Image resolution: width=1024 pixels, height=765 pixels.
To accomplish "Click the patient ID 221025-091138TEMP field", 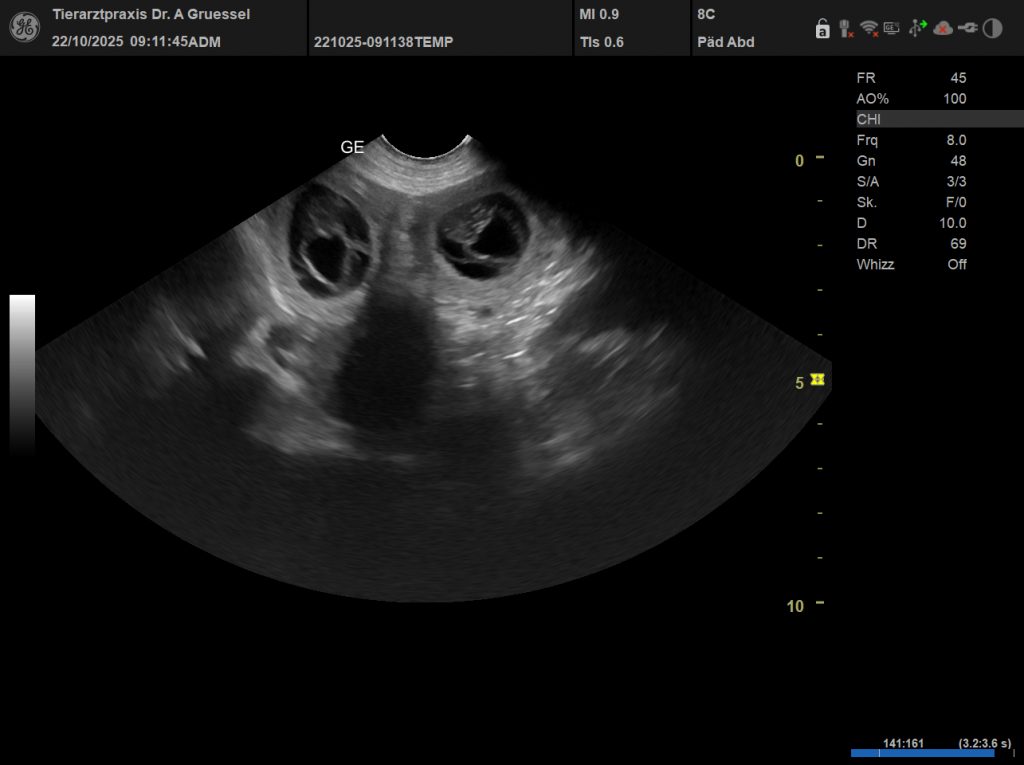I will pyautogui.click(x=383, y=42).
